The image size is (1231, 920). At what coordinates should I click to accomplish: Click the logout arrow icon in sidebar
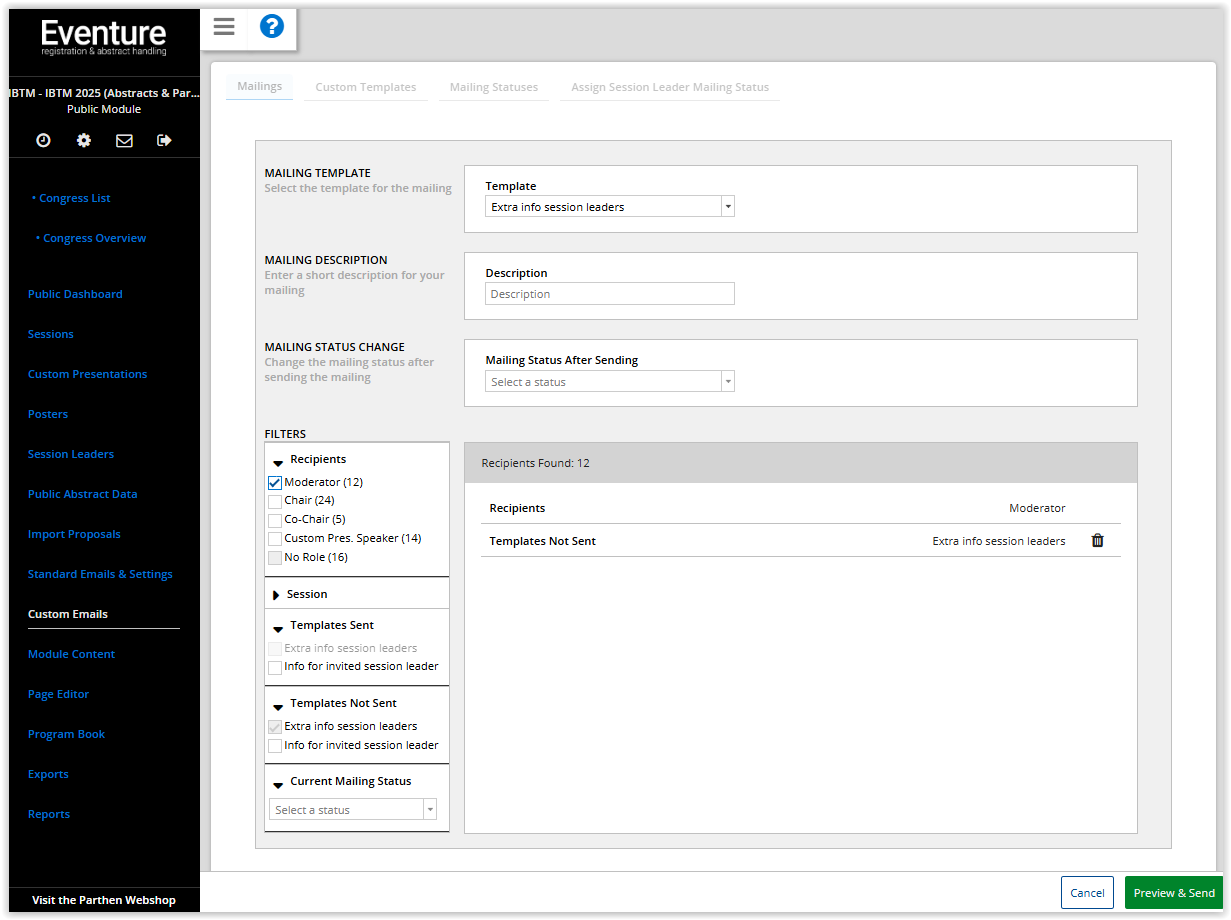coord(165,141)
